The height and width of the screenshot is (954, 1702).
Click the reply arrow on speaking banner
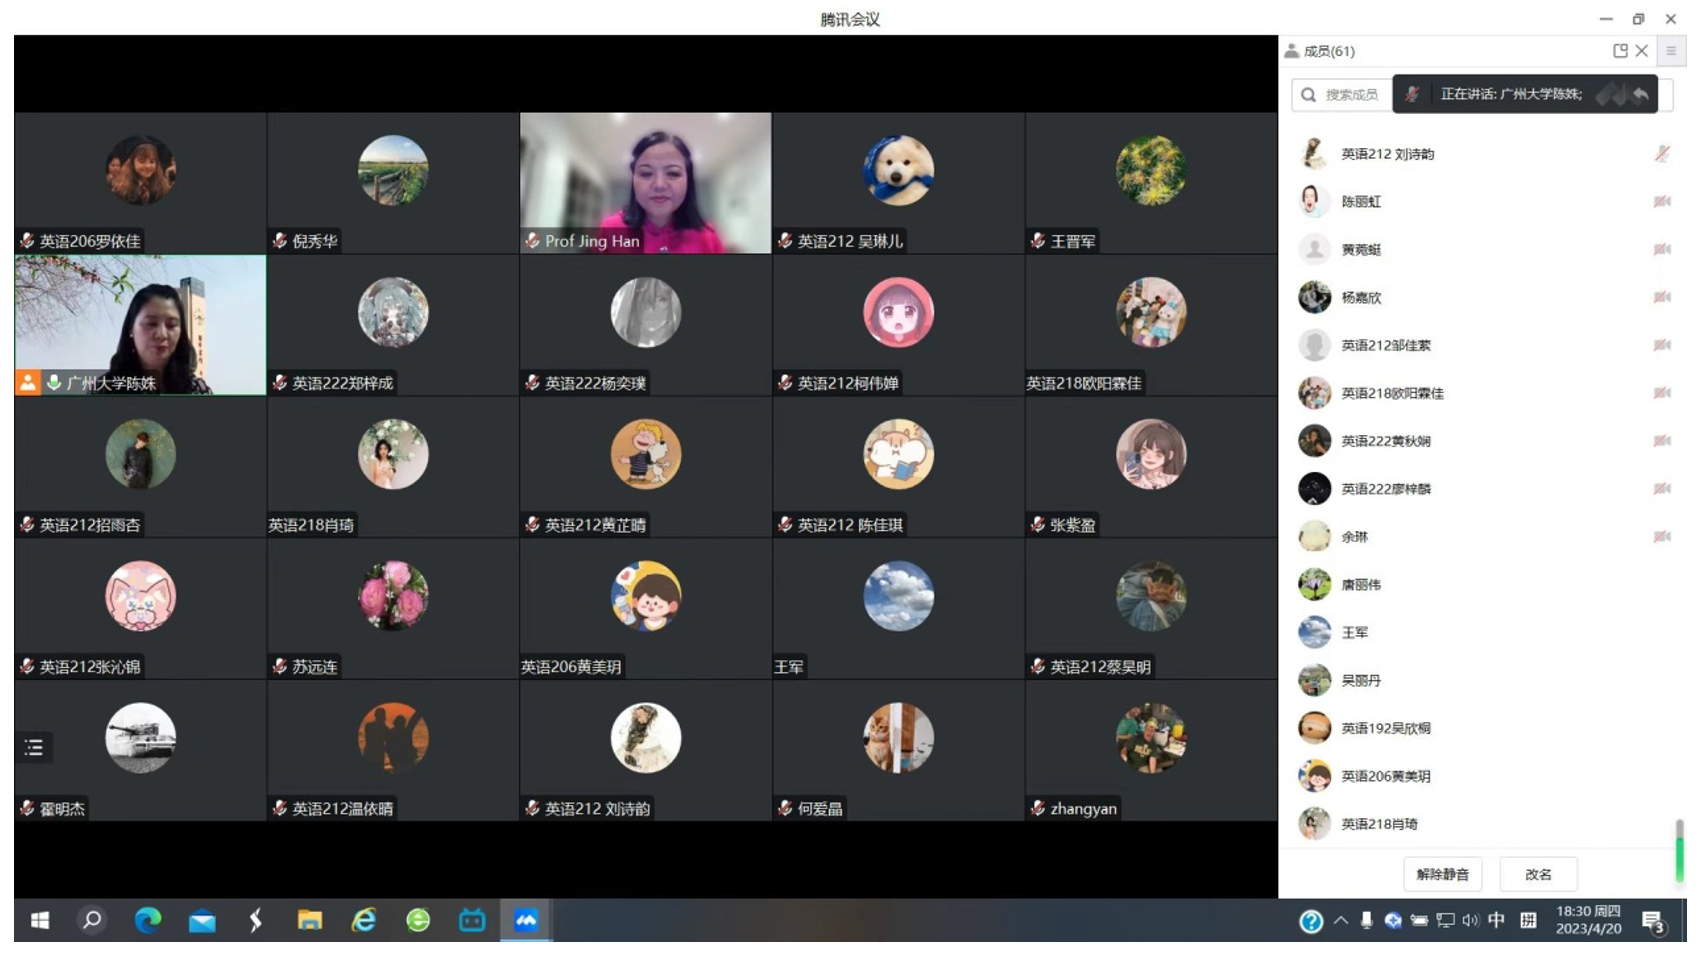(x=1641, y=95)
